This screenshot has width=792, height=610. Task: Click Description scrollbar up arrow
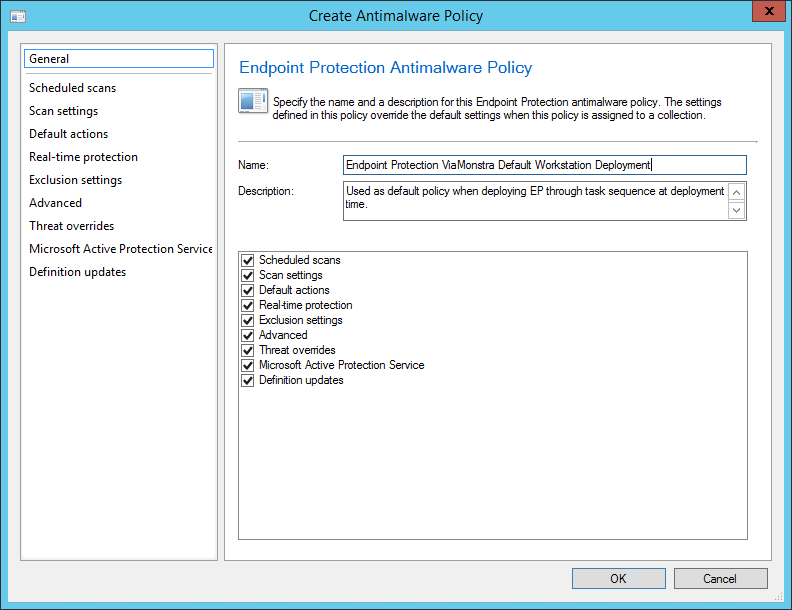coord(737,192)
